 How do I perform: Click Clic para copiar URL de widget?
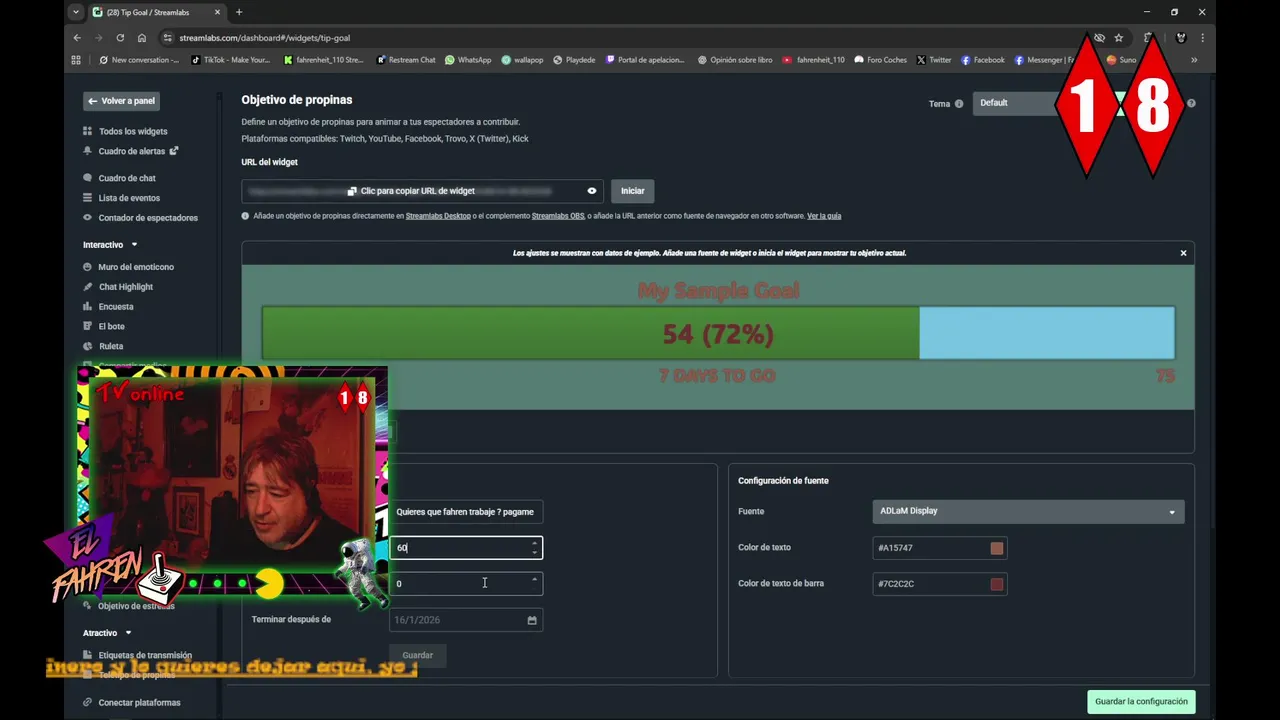click(417, 191)
